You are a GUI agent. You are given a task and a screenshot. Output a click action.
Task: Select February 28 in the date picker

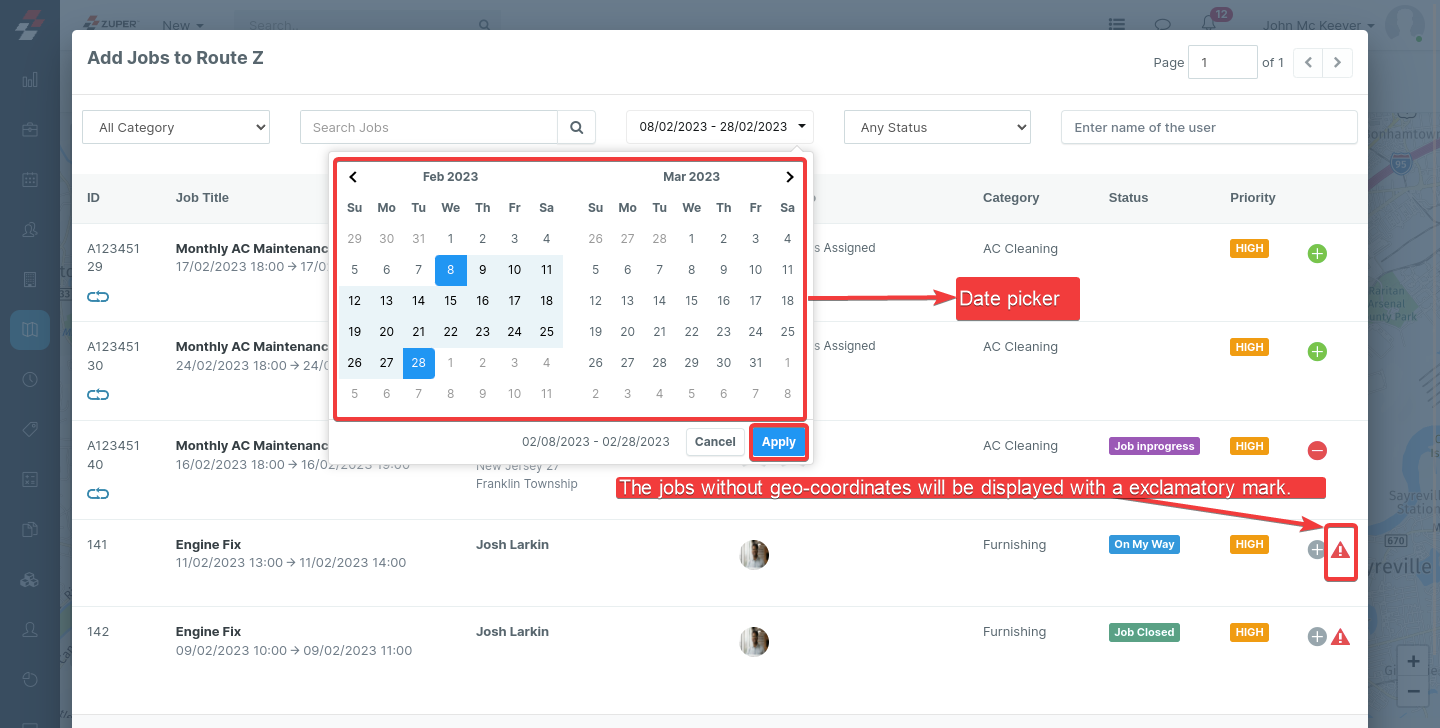click(x=419, y=363)
